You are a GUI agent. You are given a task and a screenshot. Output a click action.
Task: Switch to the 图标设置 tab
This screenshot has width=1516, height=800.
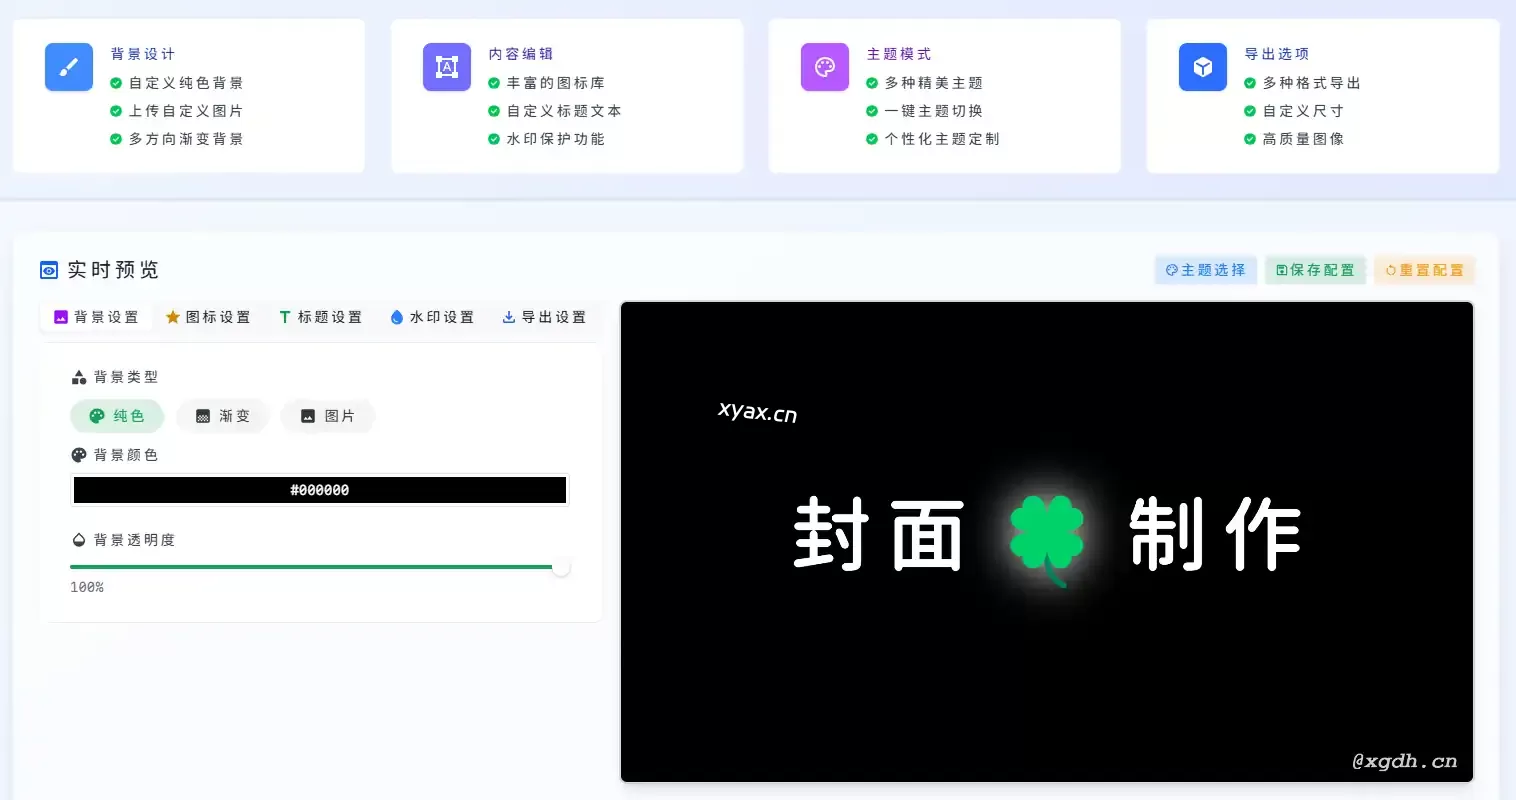tap(208, 317)
